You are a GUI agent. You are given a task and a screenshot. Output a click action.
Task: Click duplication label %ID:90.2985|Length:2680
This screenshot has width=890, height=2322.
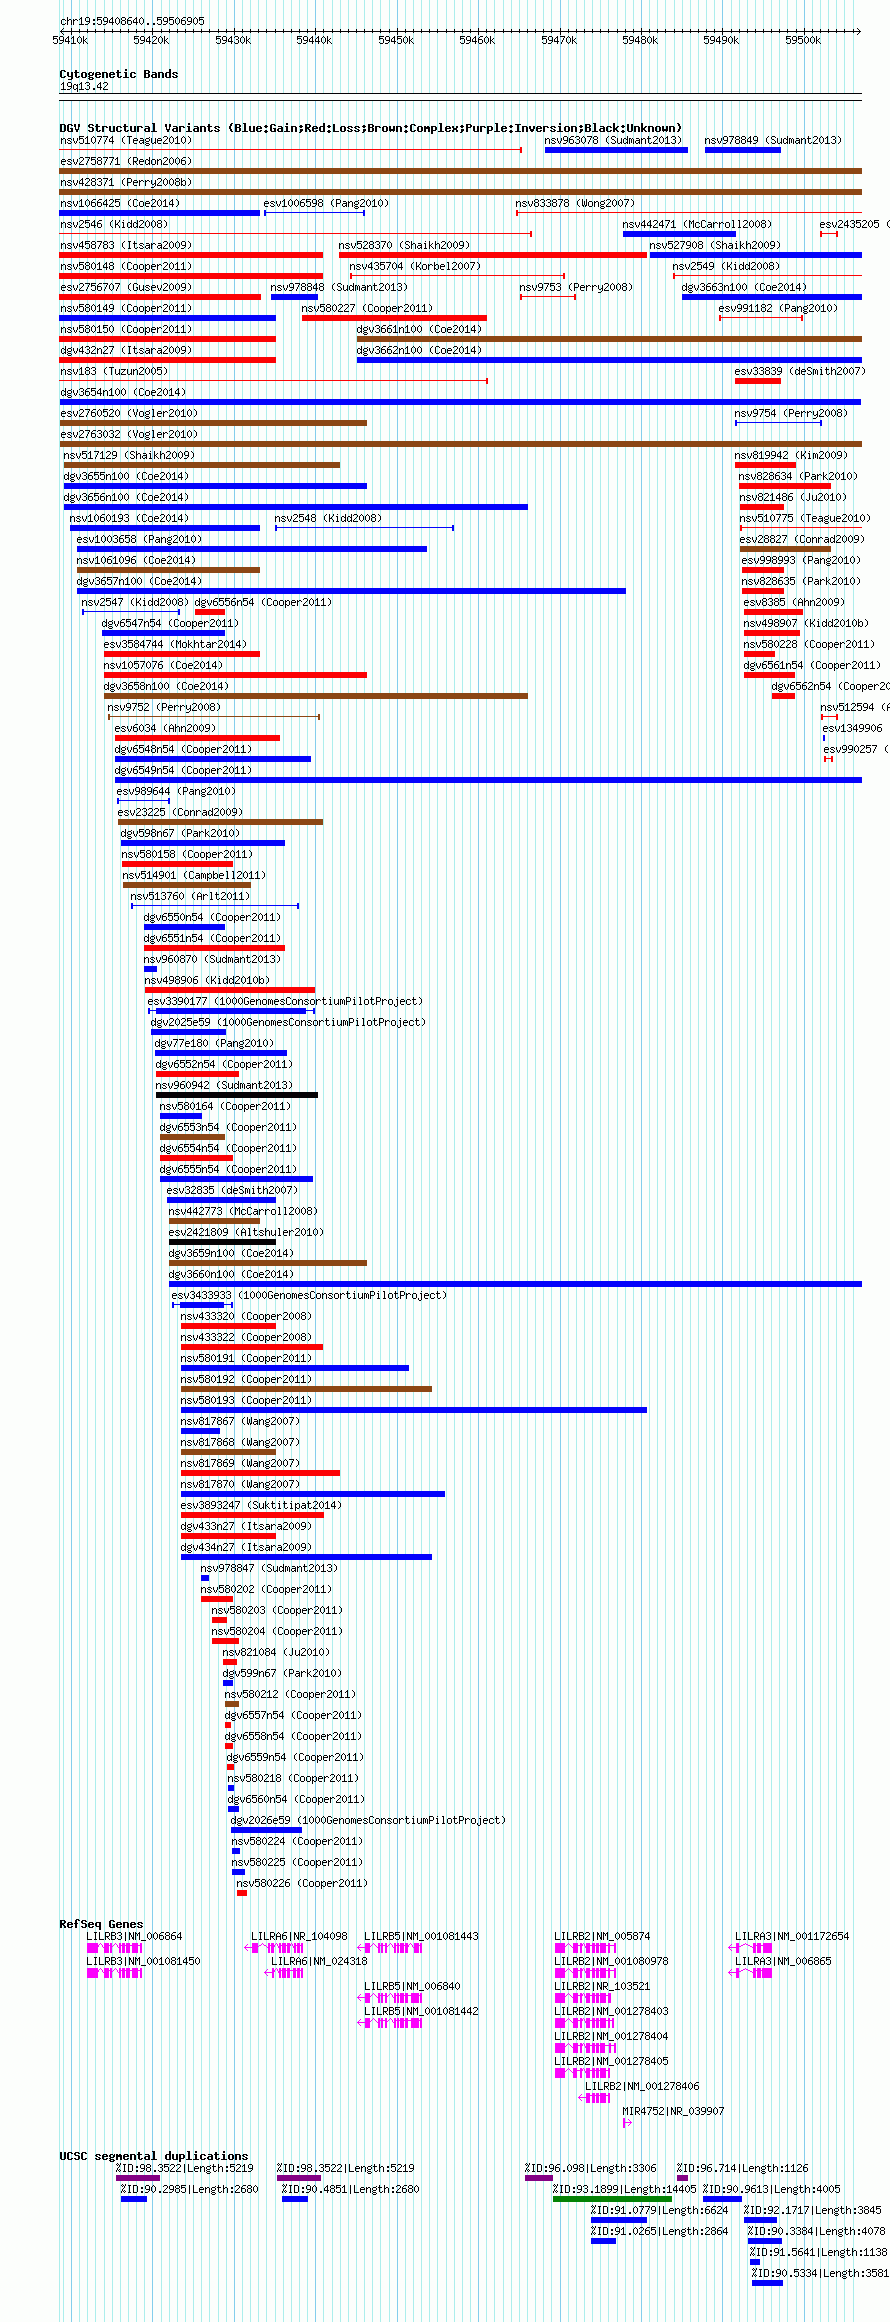[190, 2190]
